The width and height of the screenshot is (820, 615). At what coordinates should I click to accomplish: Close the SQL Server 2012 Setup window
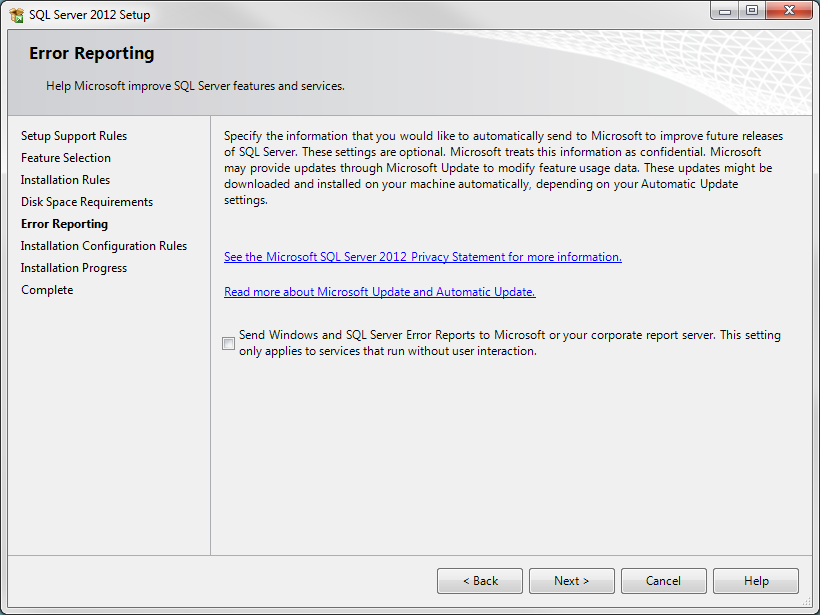pos(790,10)
